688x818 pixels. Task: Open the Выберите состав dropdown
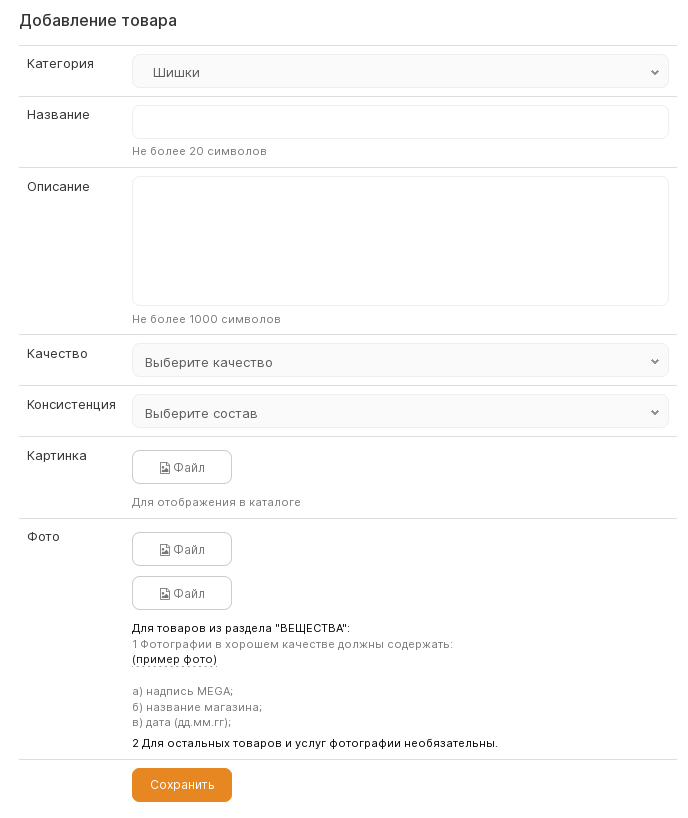pos(400,412)
